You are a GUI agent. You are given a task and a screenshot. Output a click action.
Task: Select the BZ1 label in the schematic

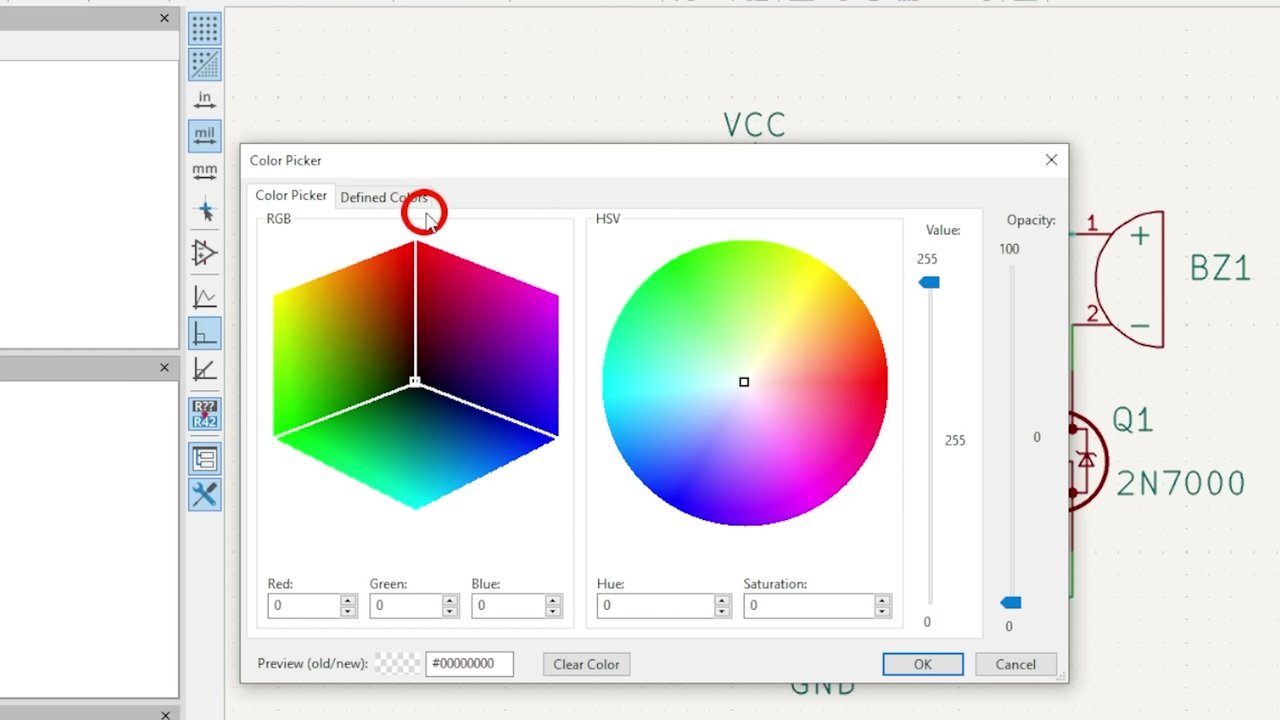(1220, 268)
